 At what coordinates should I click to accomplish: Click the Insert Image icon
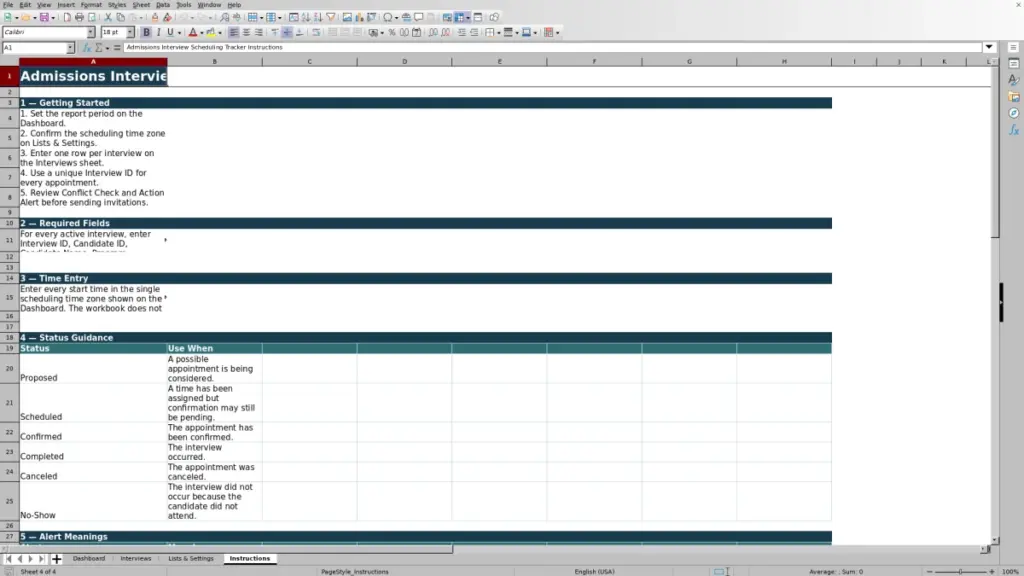point(347,17)
